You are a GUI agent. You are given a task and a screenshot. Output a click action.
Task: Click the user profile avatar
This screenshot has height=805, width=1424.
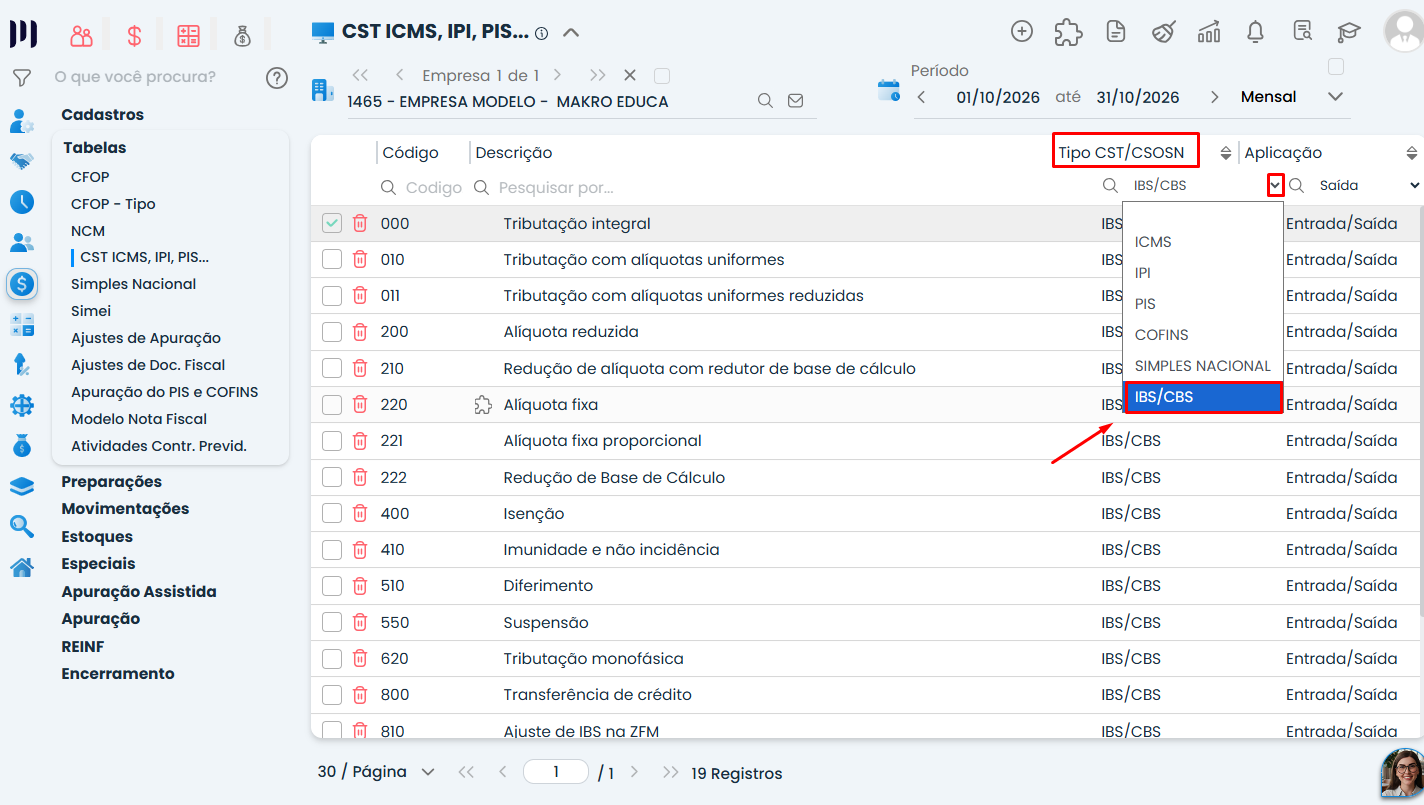[1403, 31]
